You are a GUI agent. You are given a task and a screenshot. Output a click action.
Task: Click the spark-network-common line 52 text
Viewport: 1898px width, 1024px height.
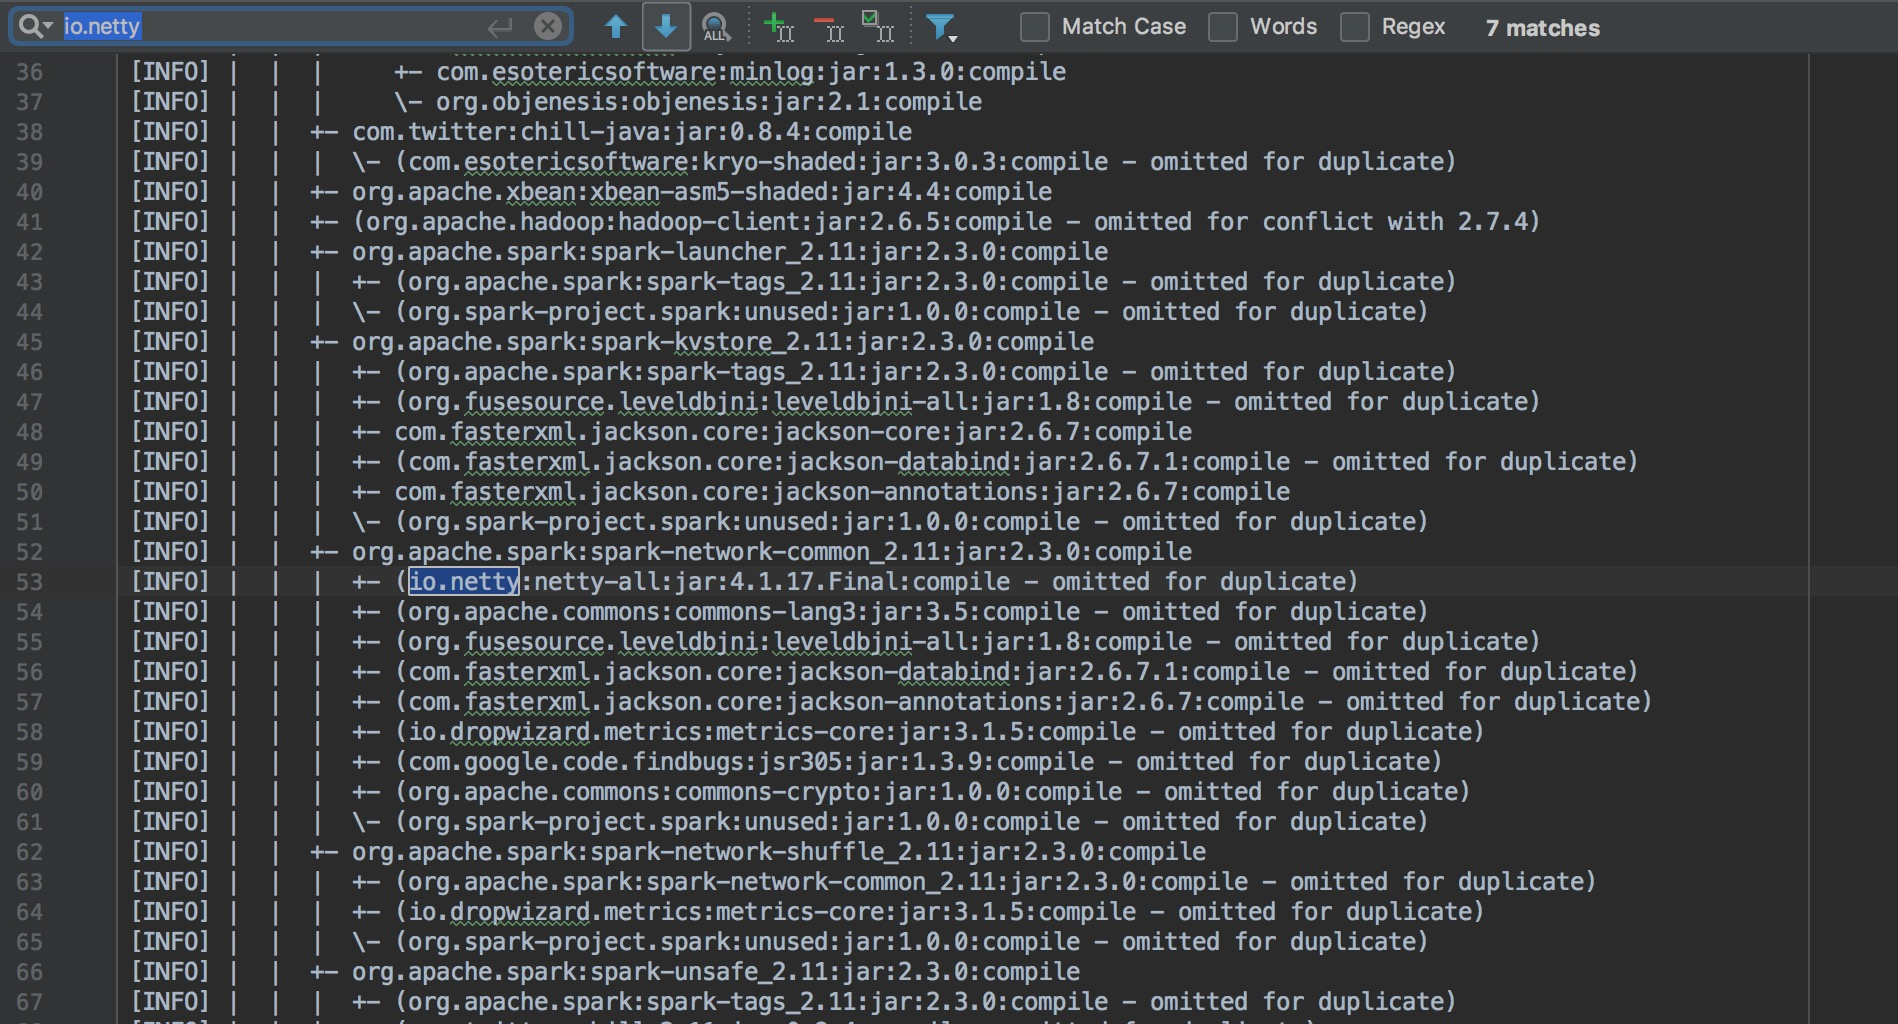click(772, 552)
